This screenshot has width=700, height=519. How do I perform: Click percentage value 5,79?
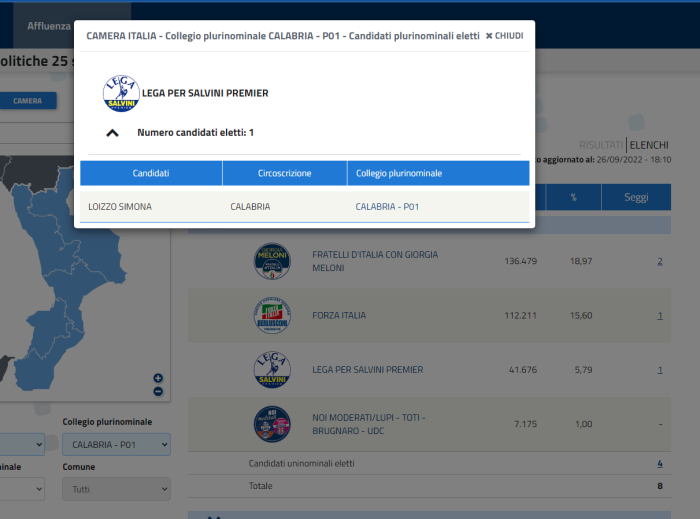[583, 370]
